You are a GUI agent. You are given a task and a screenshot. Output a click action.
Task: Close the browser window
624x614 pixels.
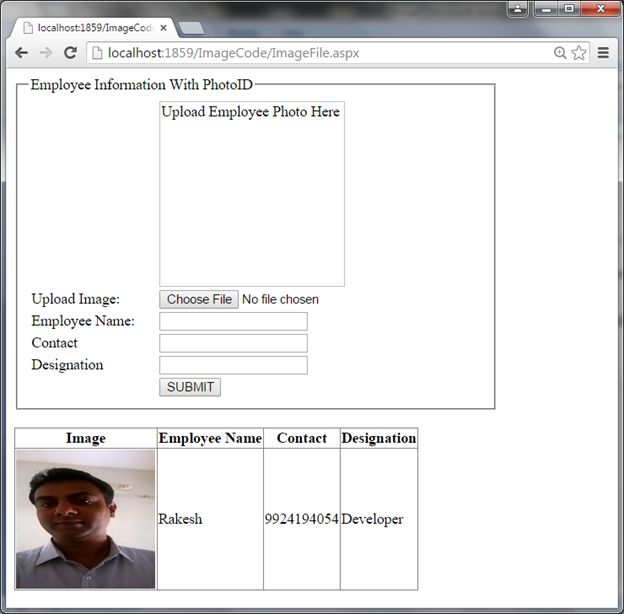pyautogui.click(x=600, y=8)
